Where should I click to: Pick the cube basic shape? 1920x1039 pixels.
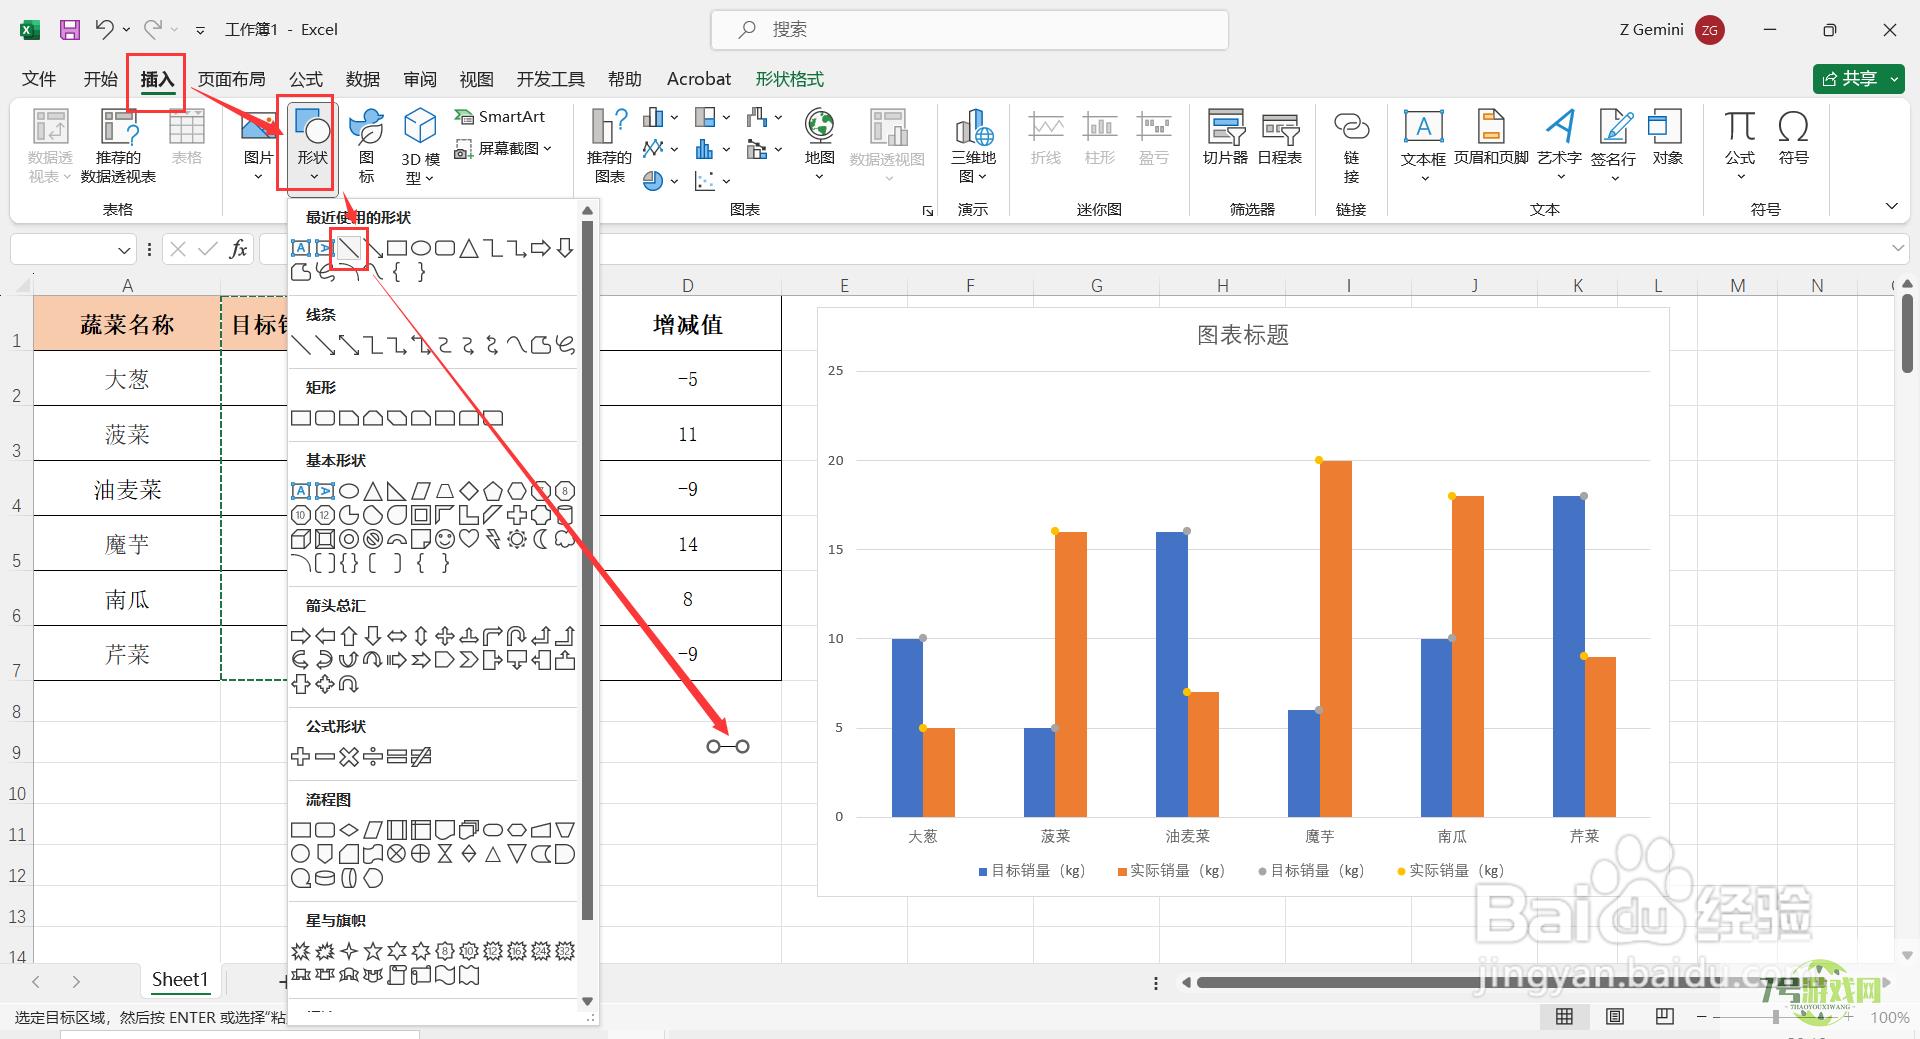300,539
